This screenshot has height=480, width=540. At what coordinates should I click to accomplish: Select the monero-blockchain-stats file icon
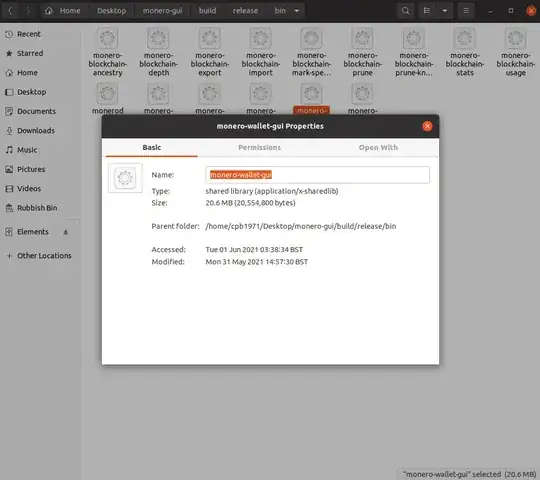(465, 38)
